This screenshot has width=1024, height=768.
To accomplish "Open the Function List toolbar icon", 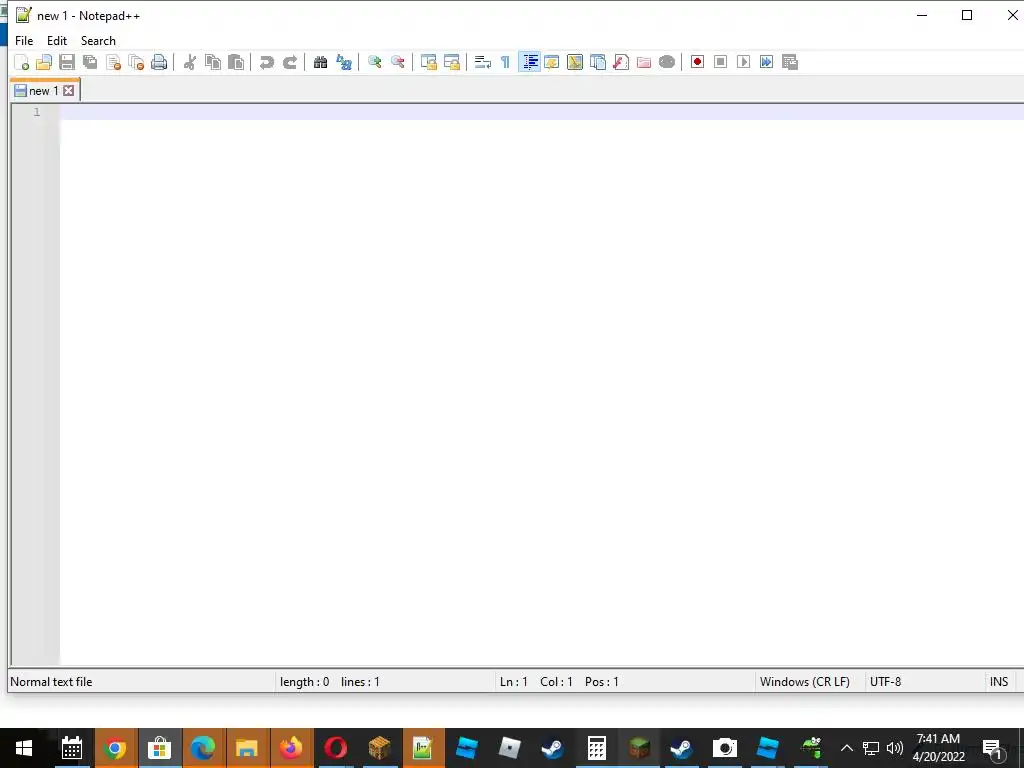I will coord(621,62).
